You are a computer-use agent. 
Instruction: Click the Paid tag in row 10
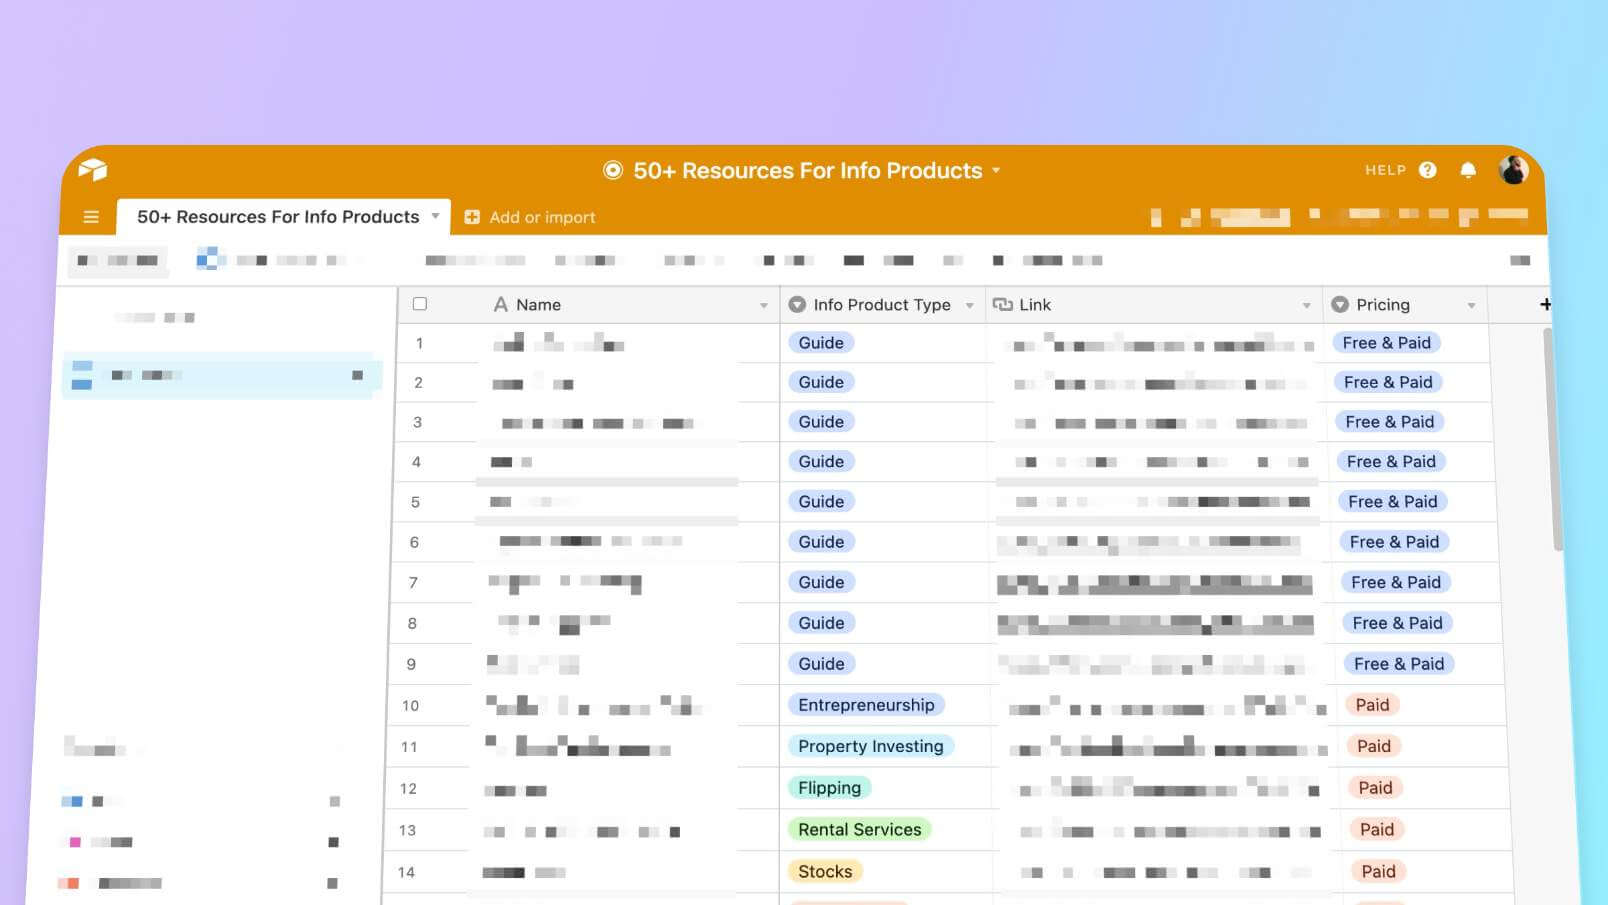coord(1373,705)
